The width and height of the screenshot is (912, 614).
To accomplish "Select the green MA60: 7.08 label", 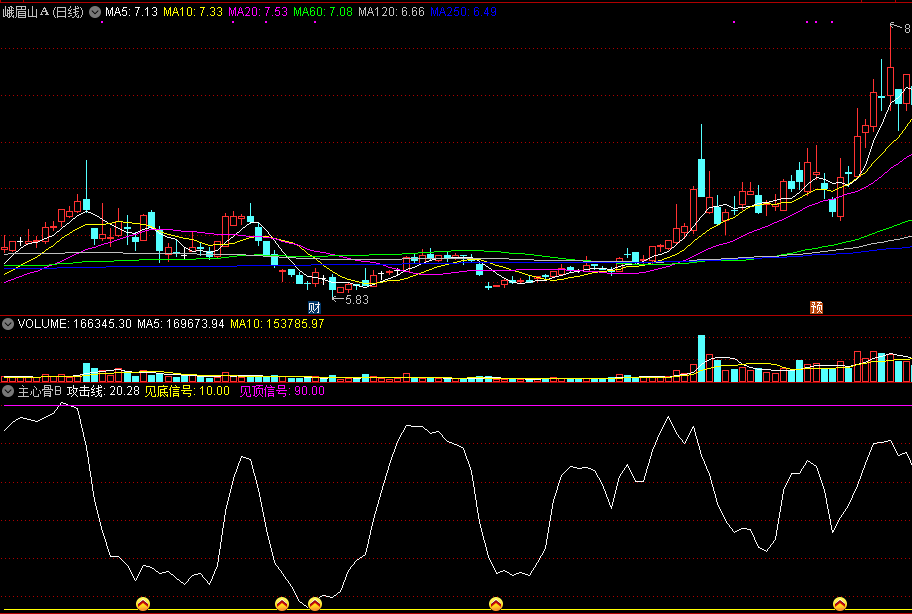I will tap(323, 12).
